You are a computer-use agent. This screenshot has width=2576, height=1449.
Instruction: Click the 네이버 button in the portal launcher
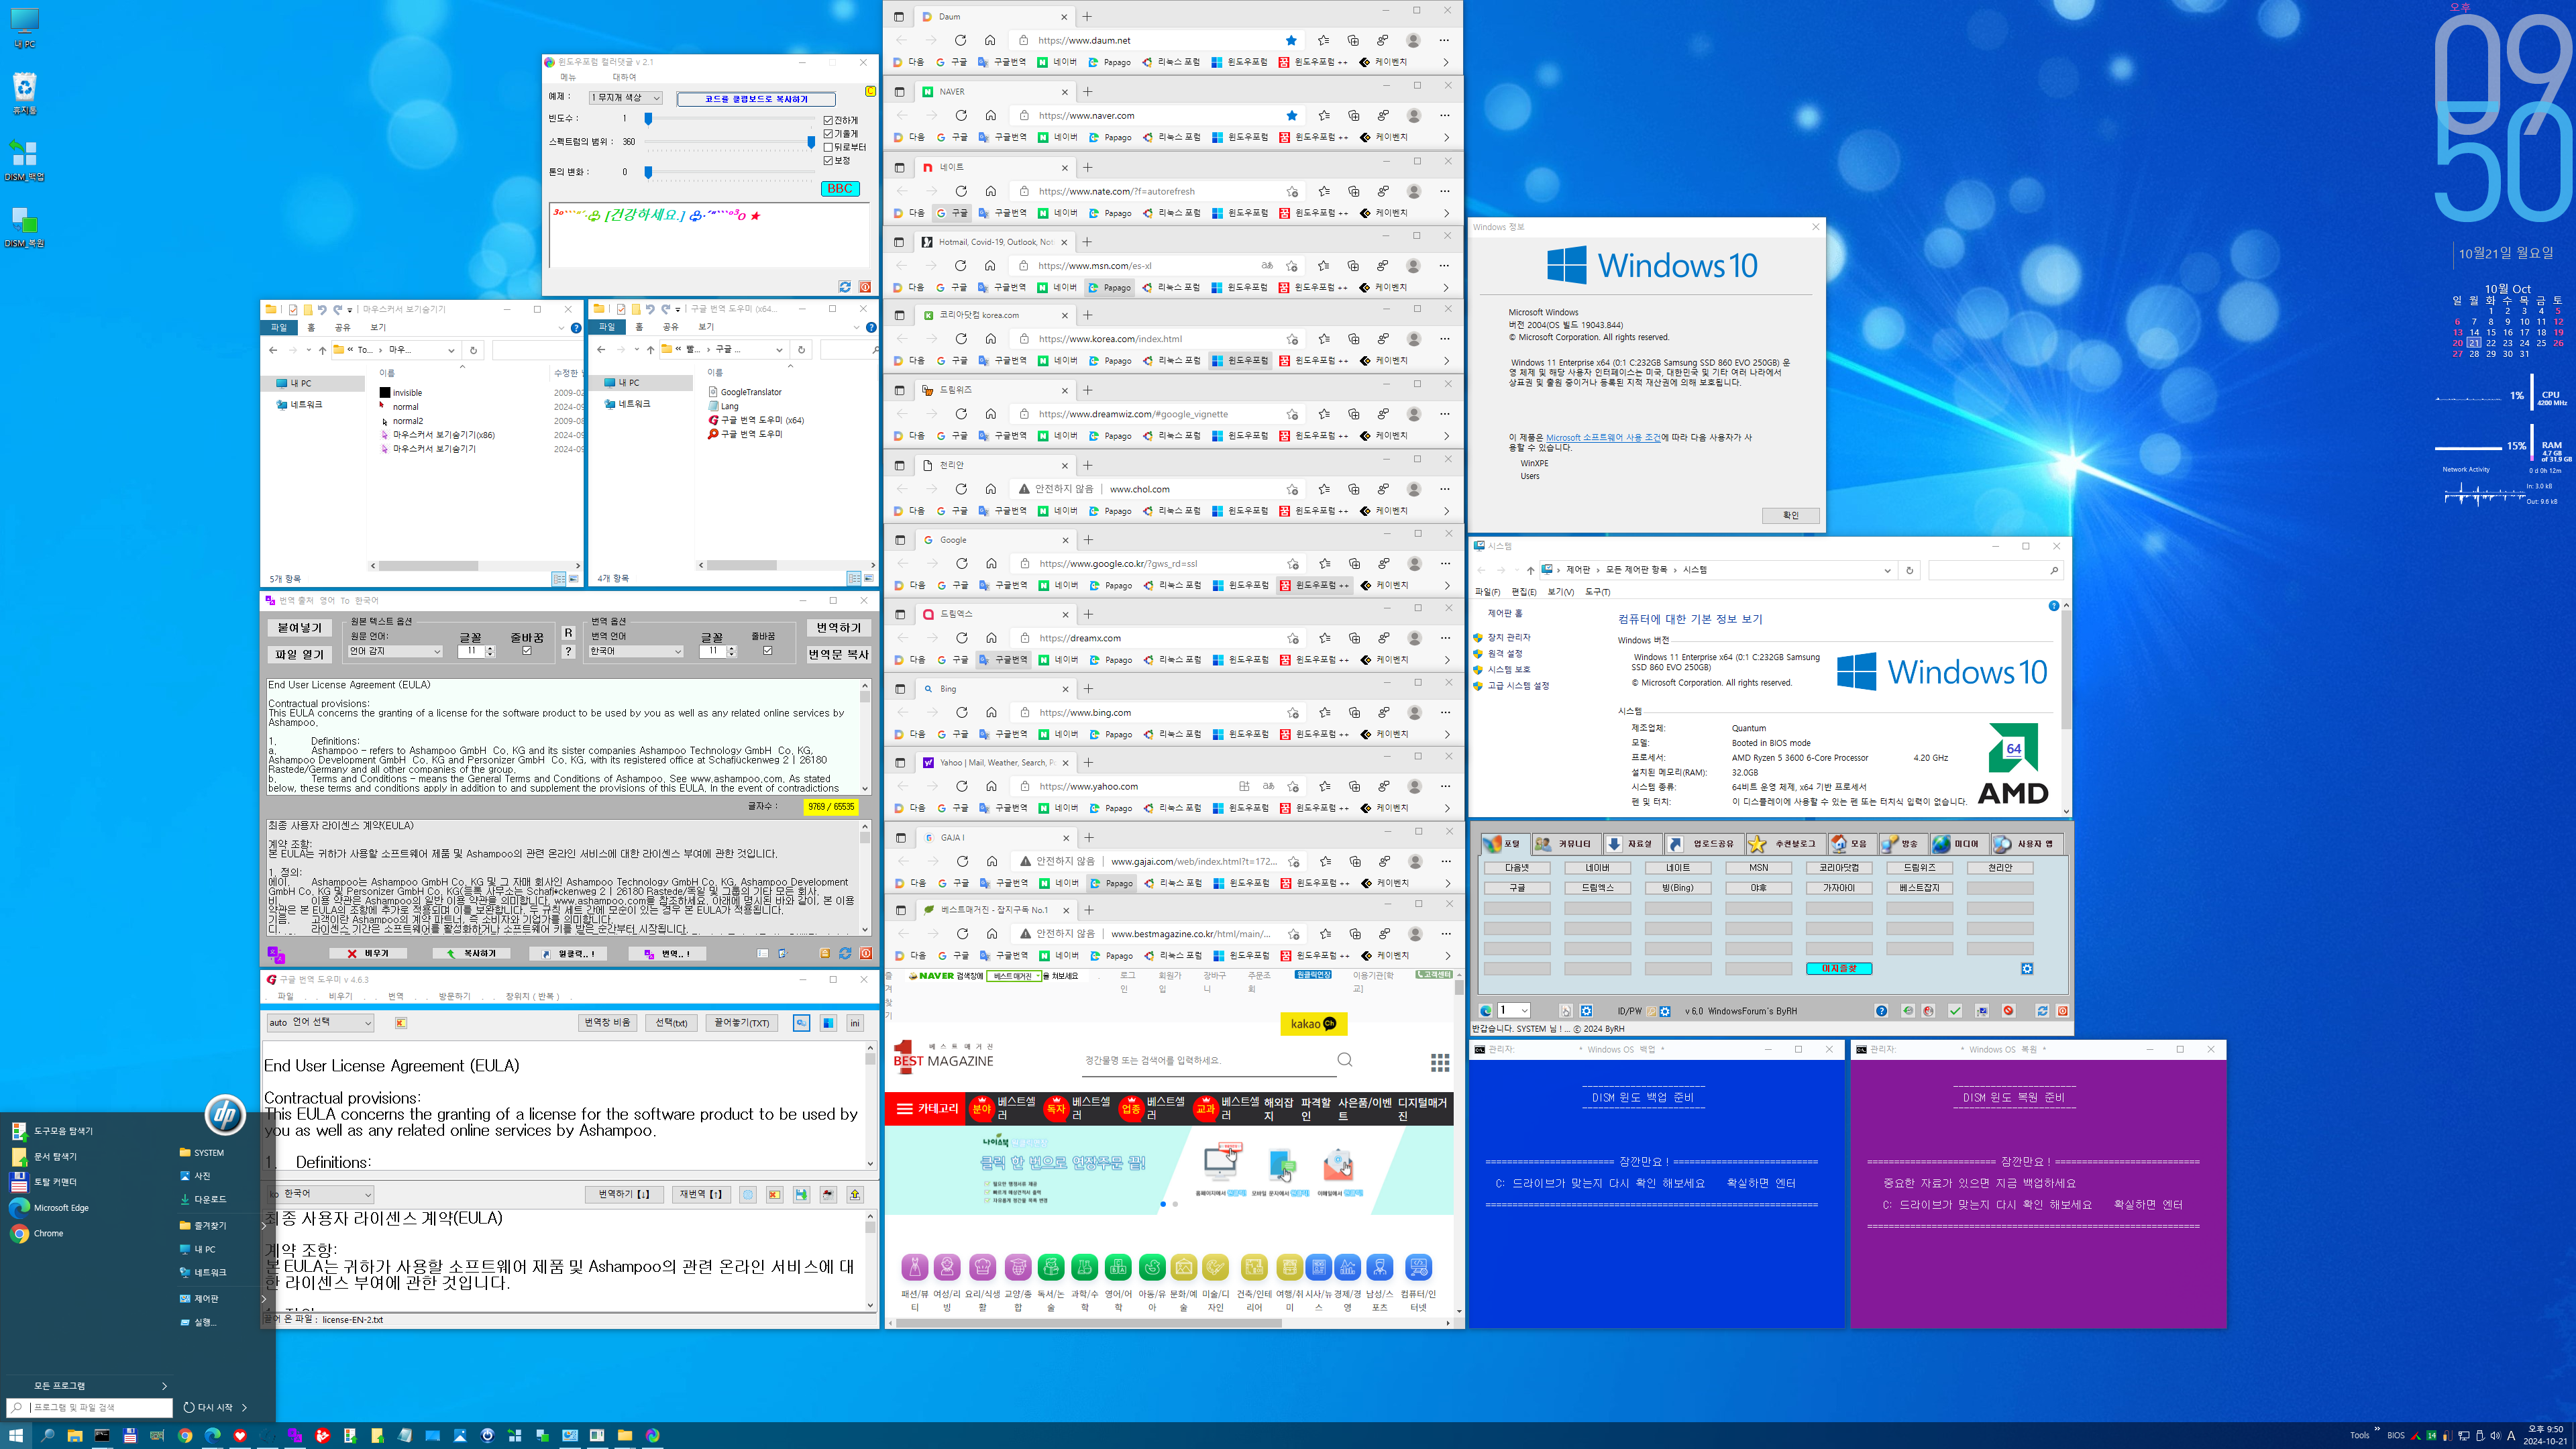coord(1597,868)
